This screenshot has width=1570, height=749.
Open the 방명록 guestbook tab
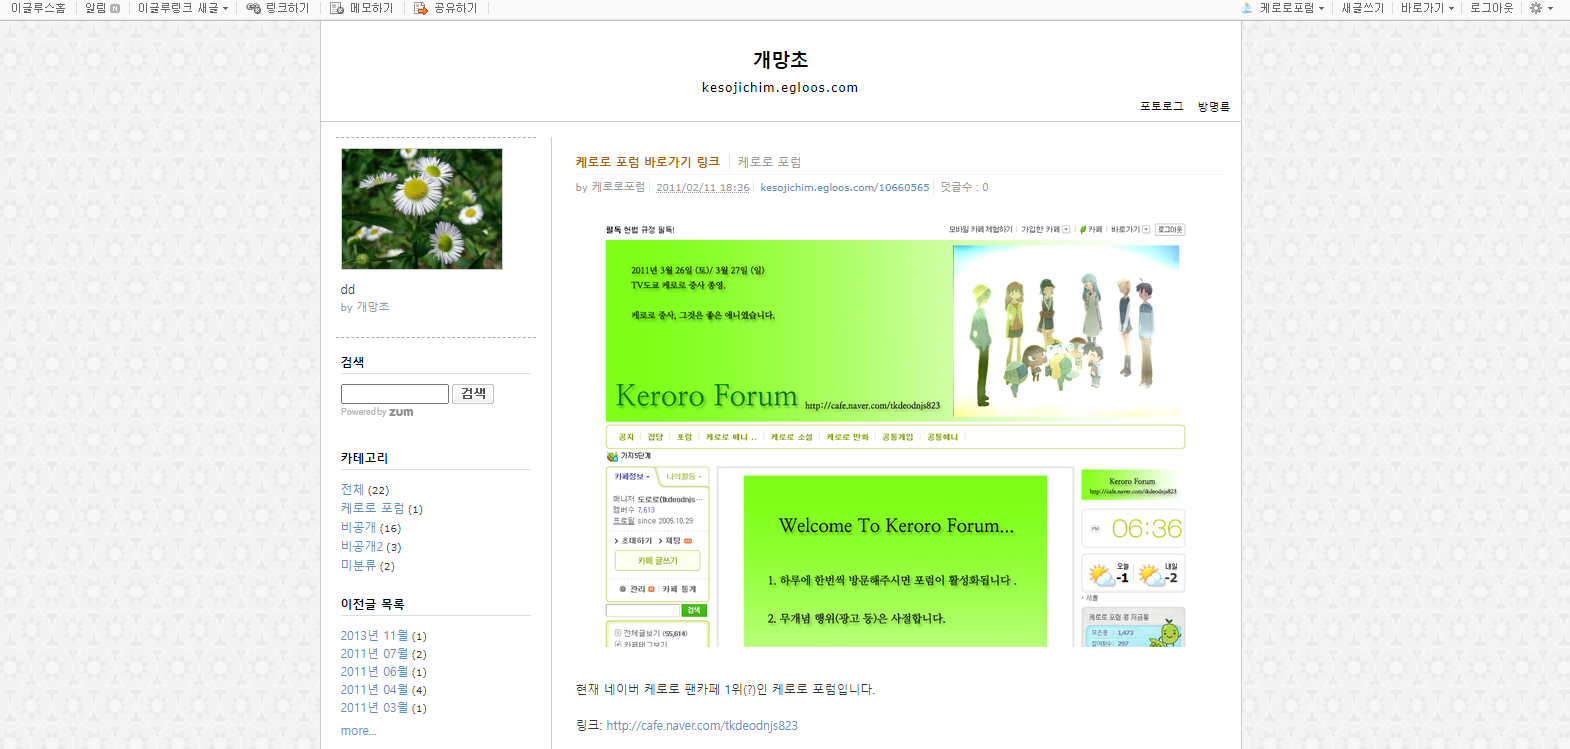(1214, 106)
